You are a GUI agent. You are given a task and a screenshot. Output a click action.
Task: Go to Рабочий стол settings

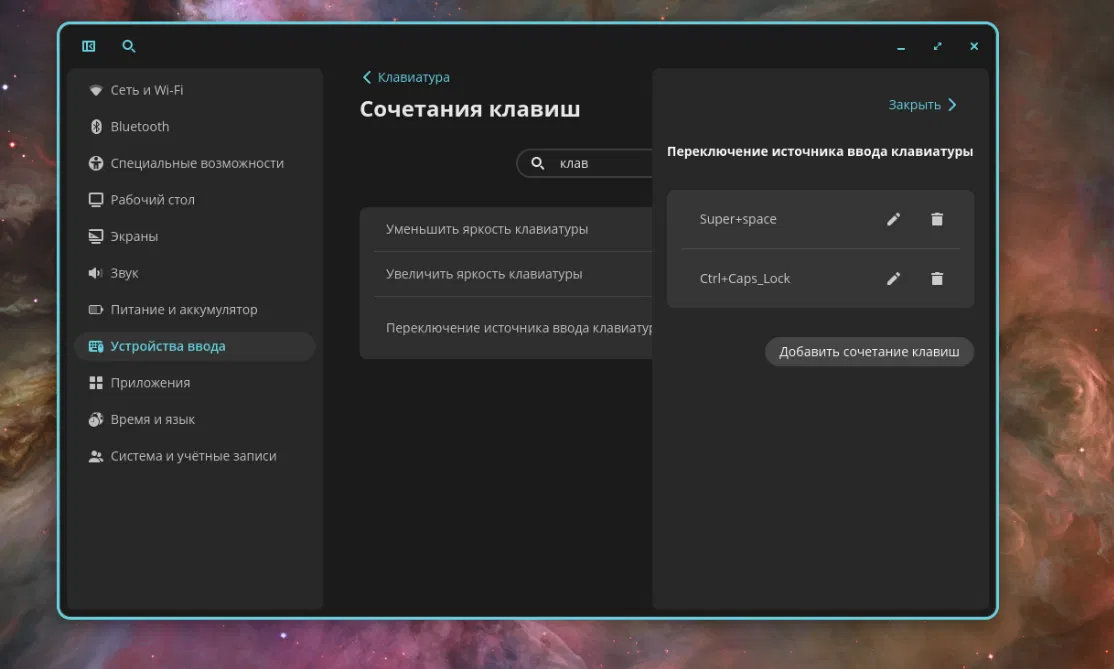click(195, 200)
